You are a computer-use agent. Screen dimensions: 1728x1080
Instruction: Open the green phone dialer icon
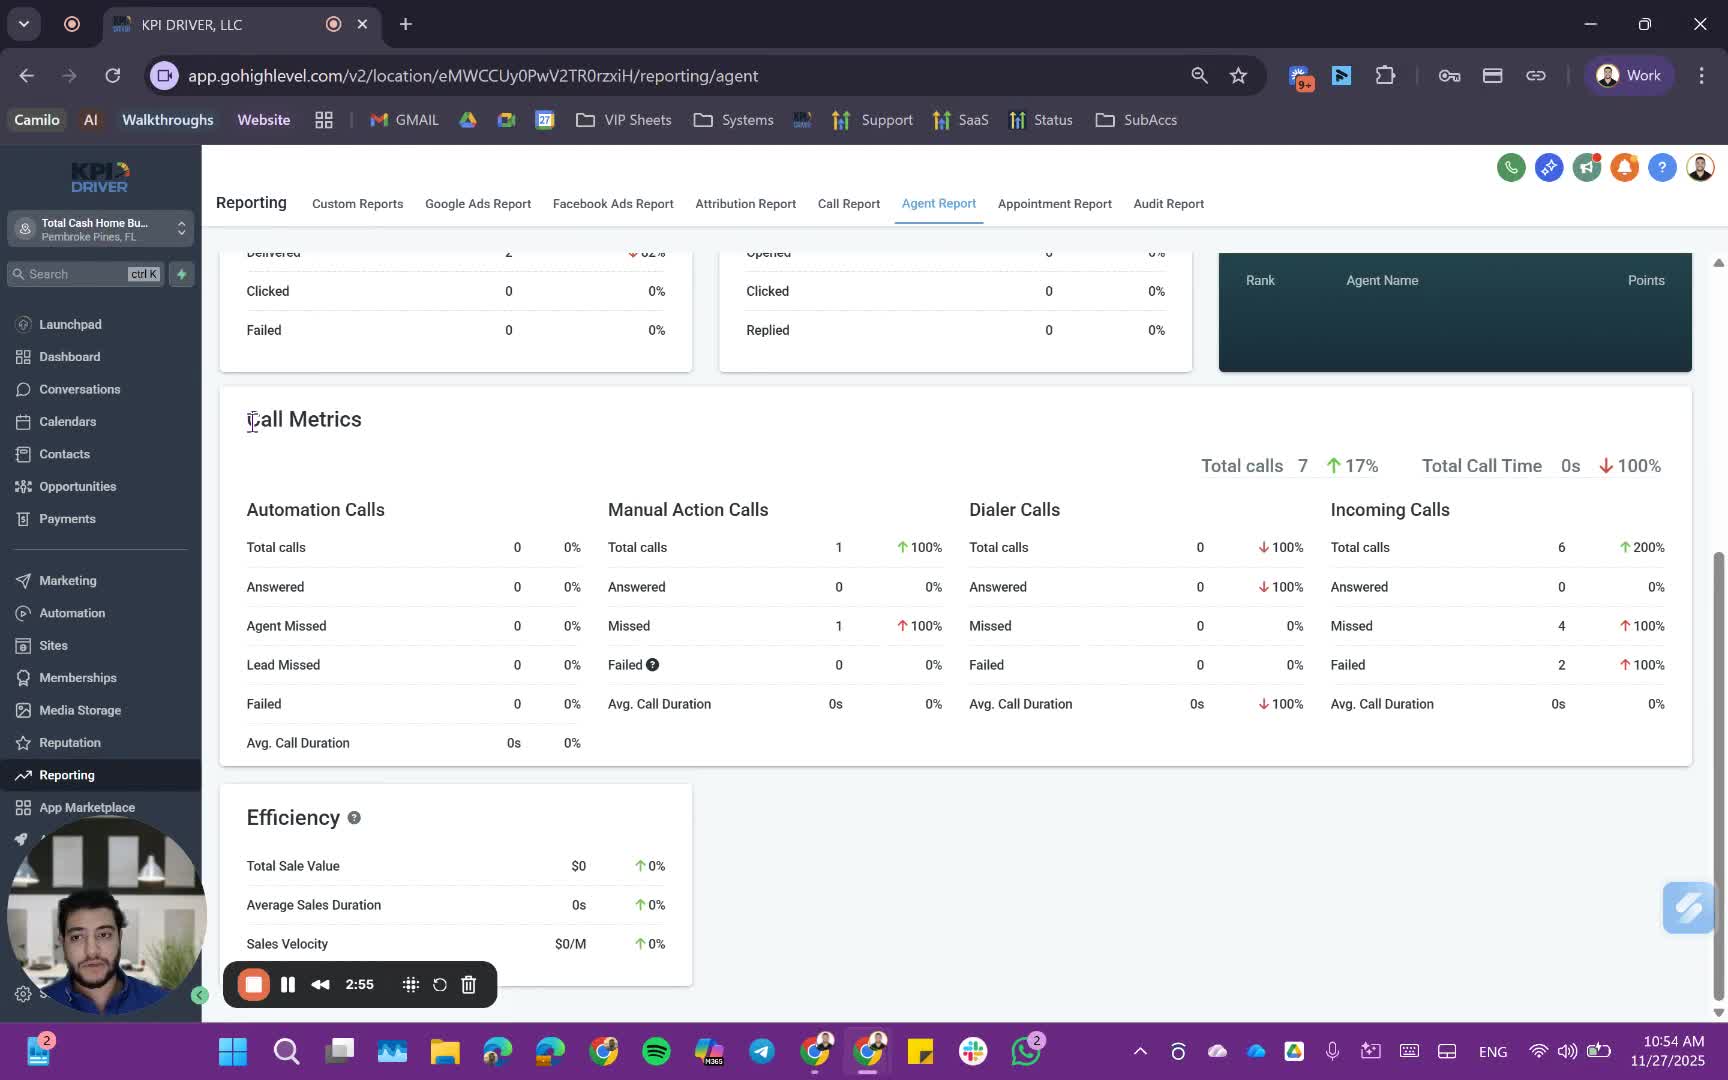[x=1511, y=167]
